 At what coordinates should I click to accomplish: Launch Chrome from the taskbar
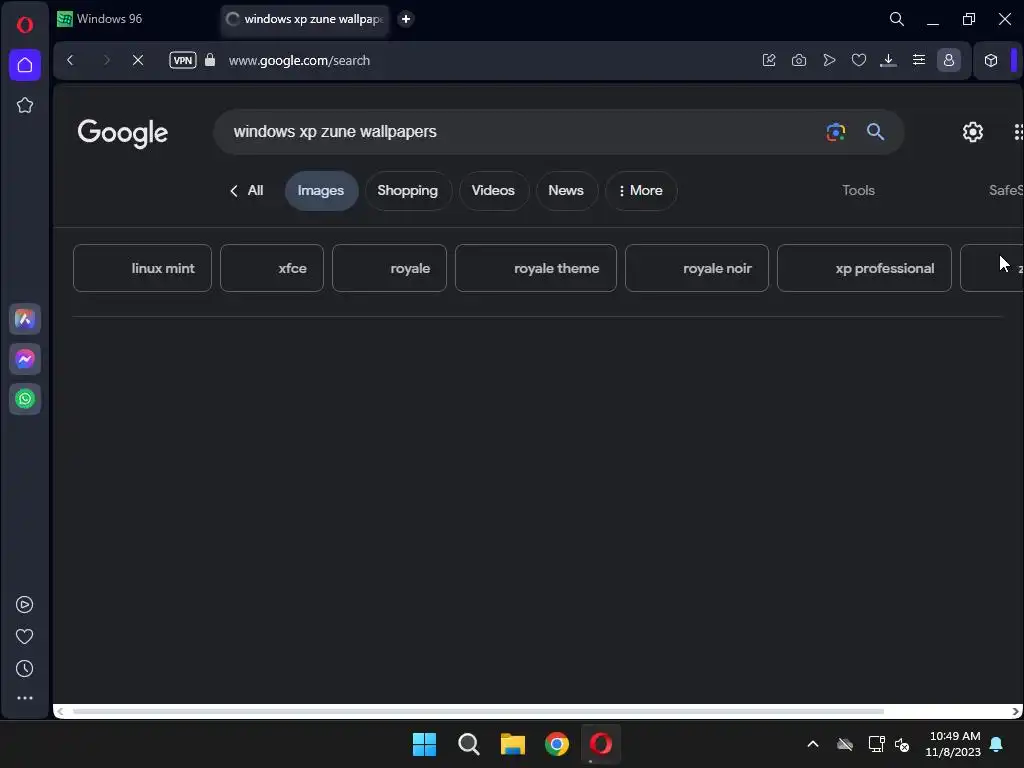tap(557, 744)
